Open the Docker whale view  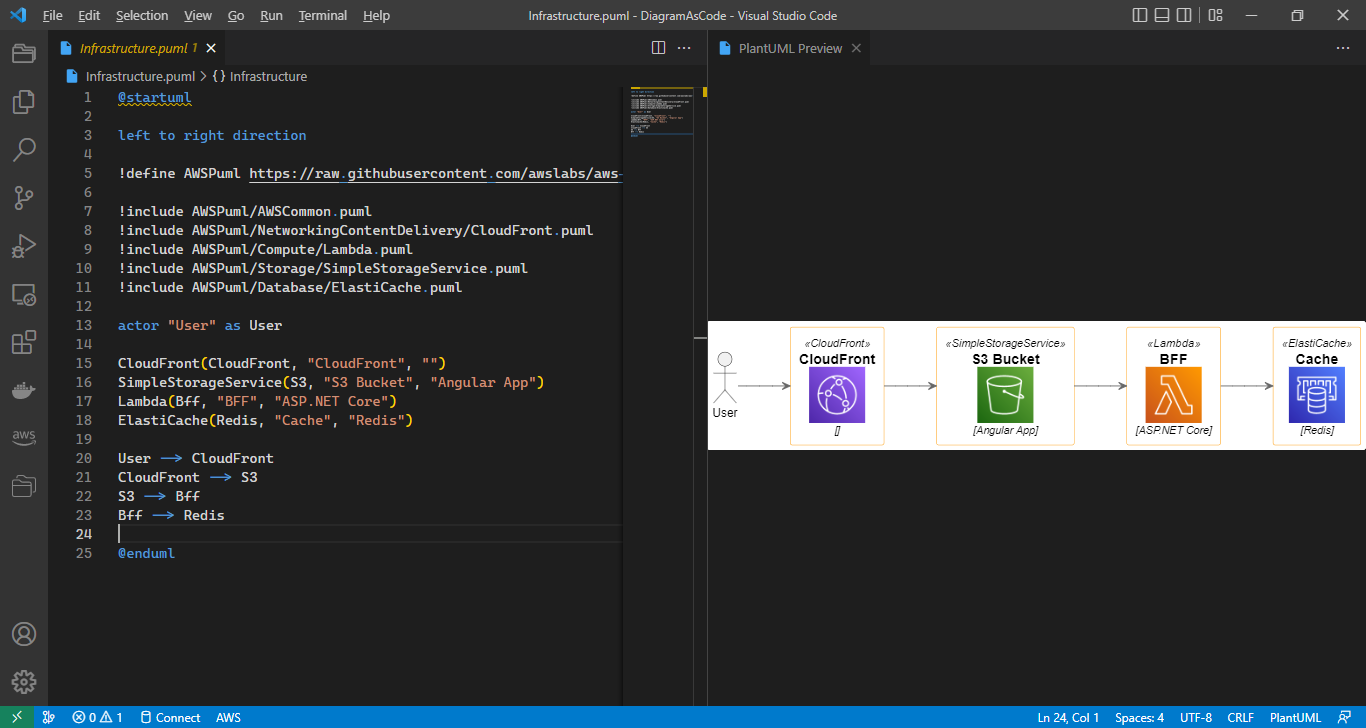24,390
